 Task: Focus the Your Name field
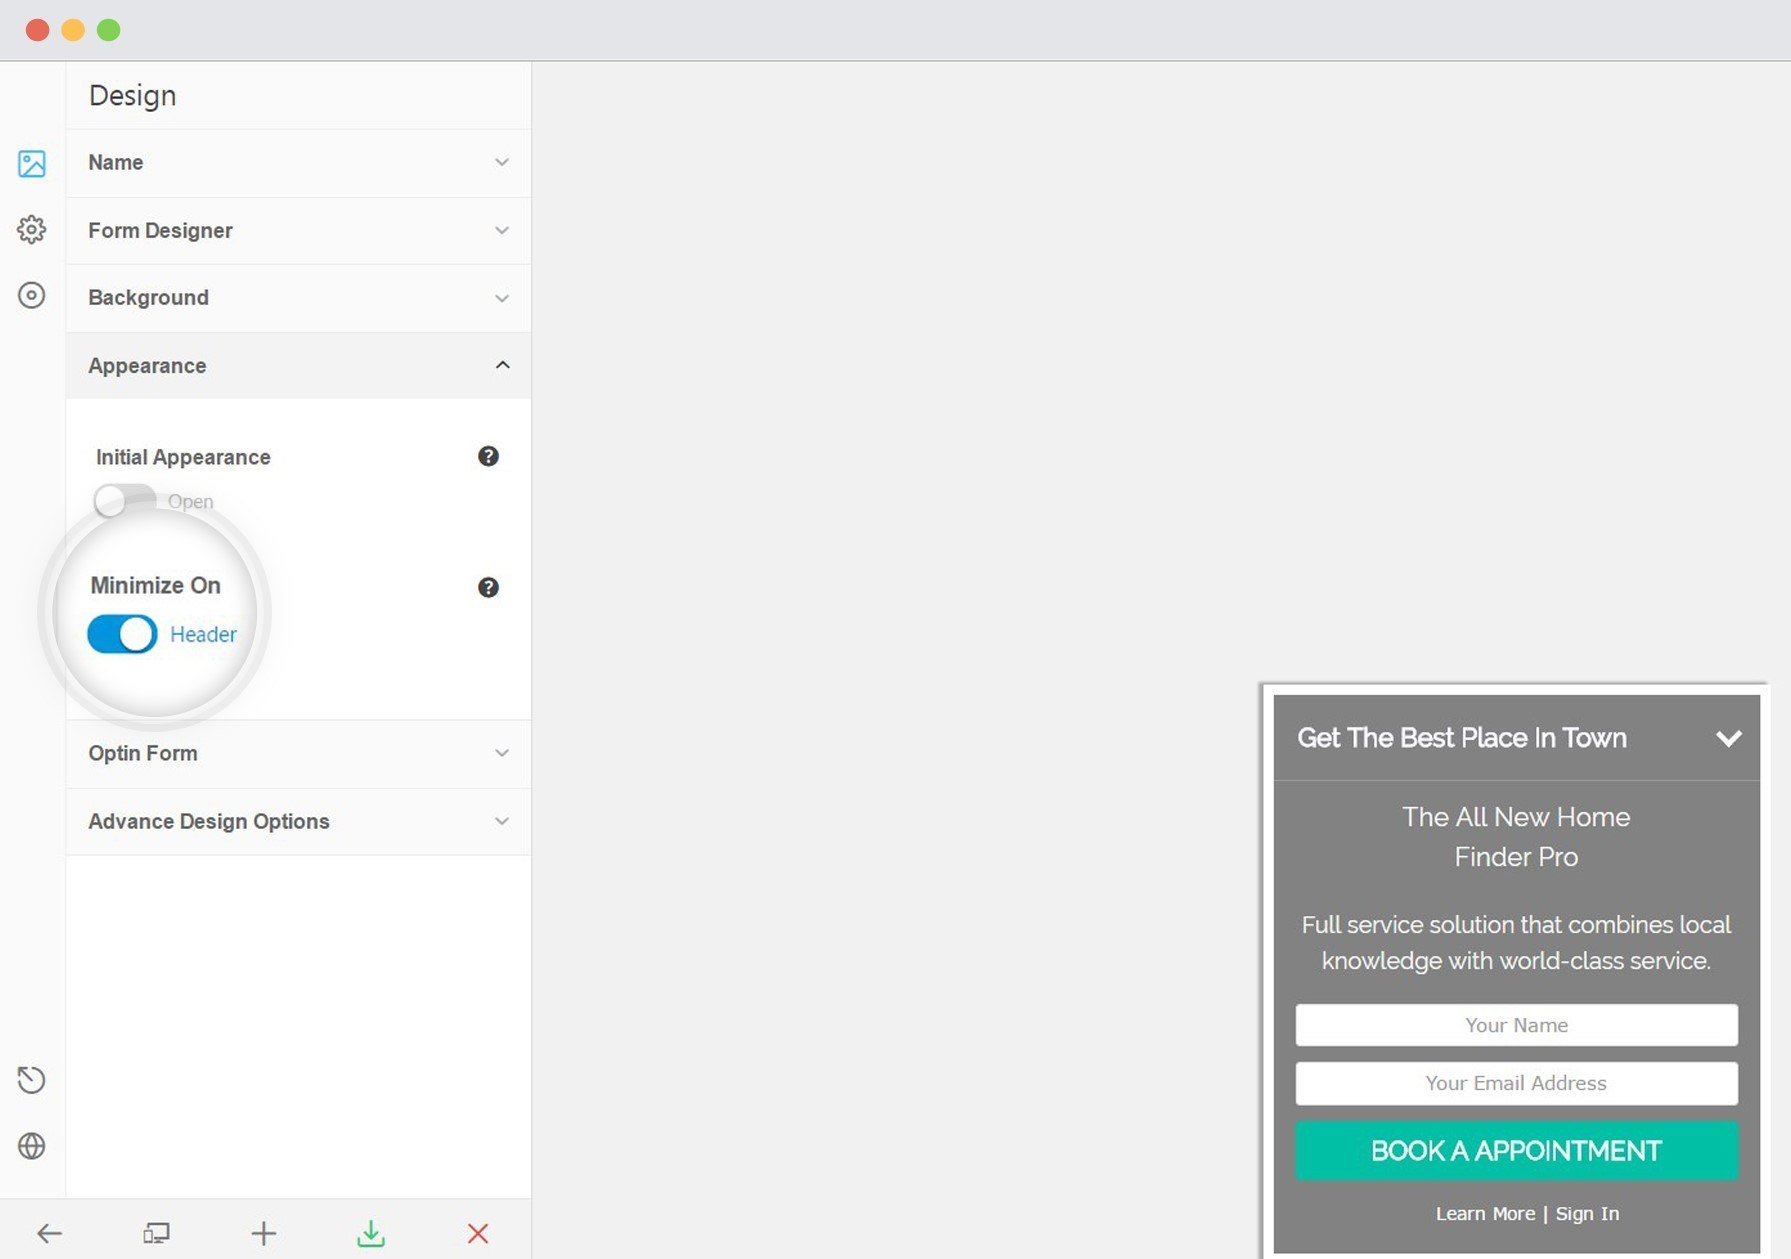[x=1516, y=1025]
